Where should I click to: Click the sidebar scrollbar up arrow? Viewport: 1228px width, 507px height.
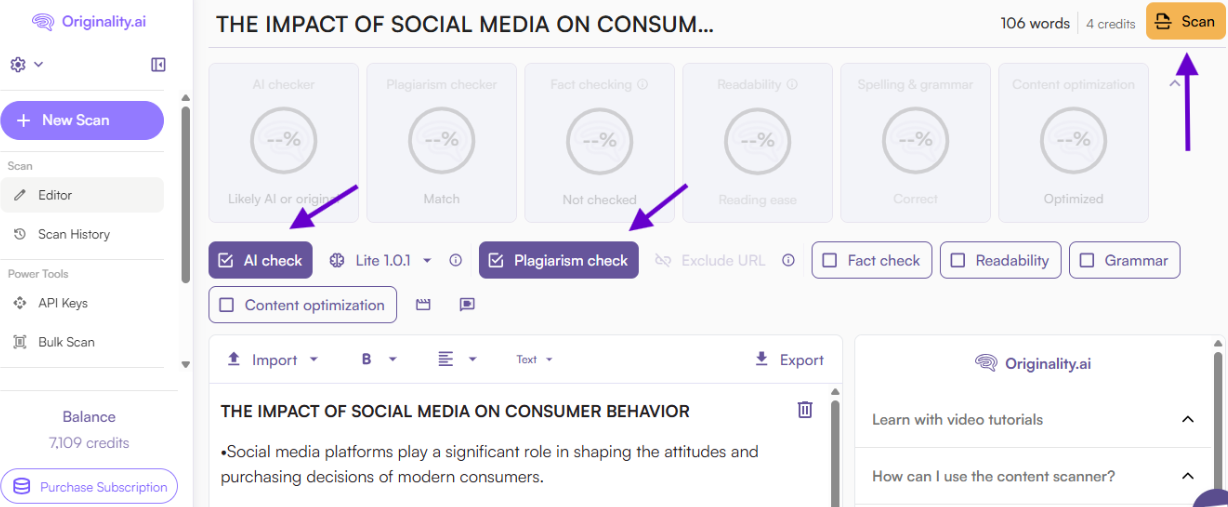click(x=185, y=98)
